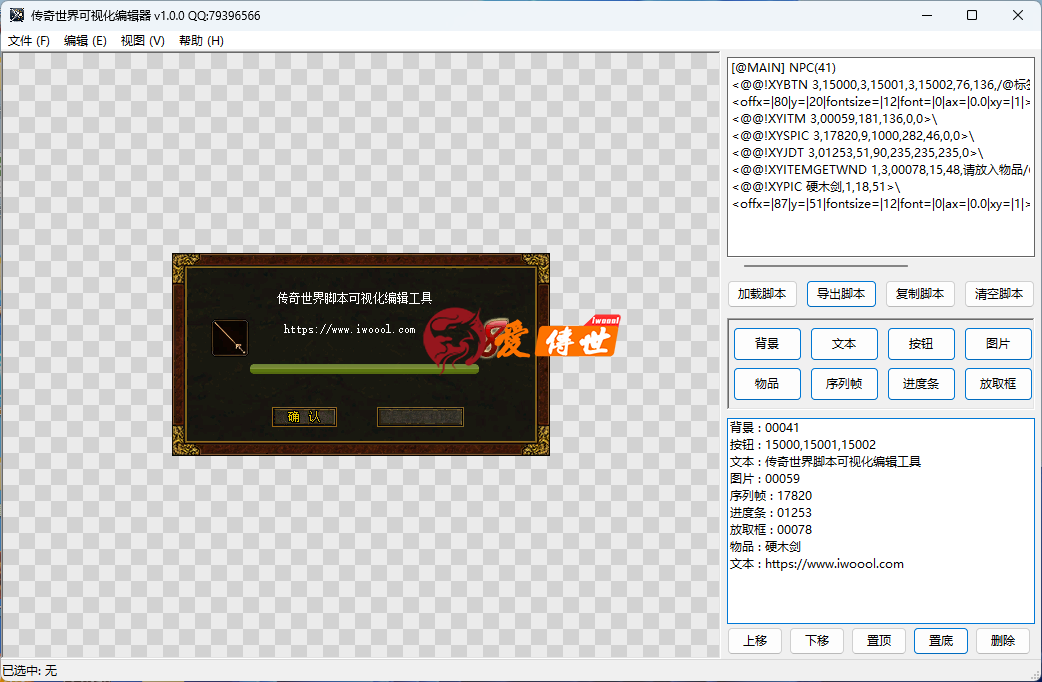Screen dimensions: 1042x682
Task: Open the 编辑 (E) menu
Action: pos(85,41)
